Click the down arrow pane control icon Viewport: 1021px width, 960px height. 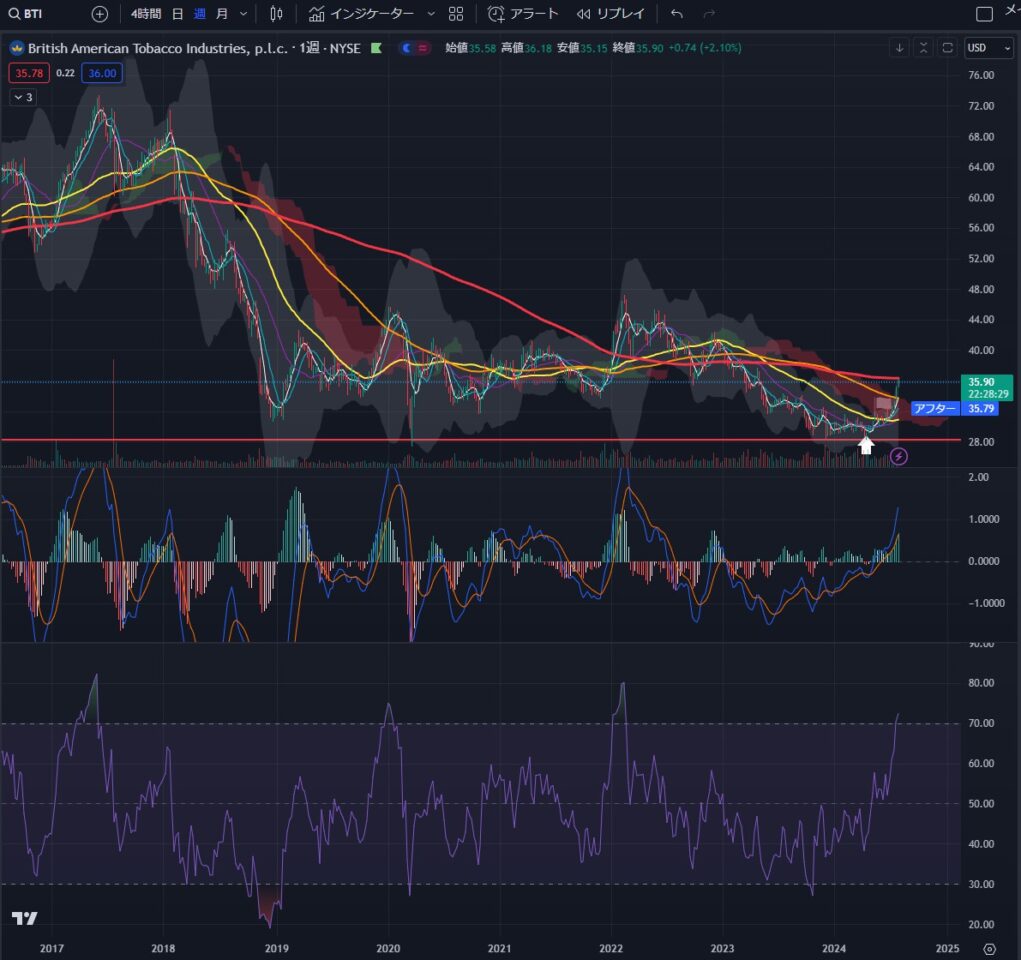click(899, 48)
